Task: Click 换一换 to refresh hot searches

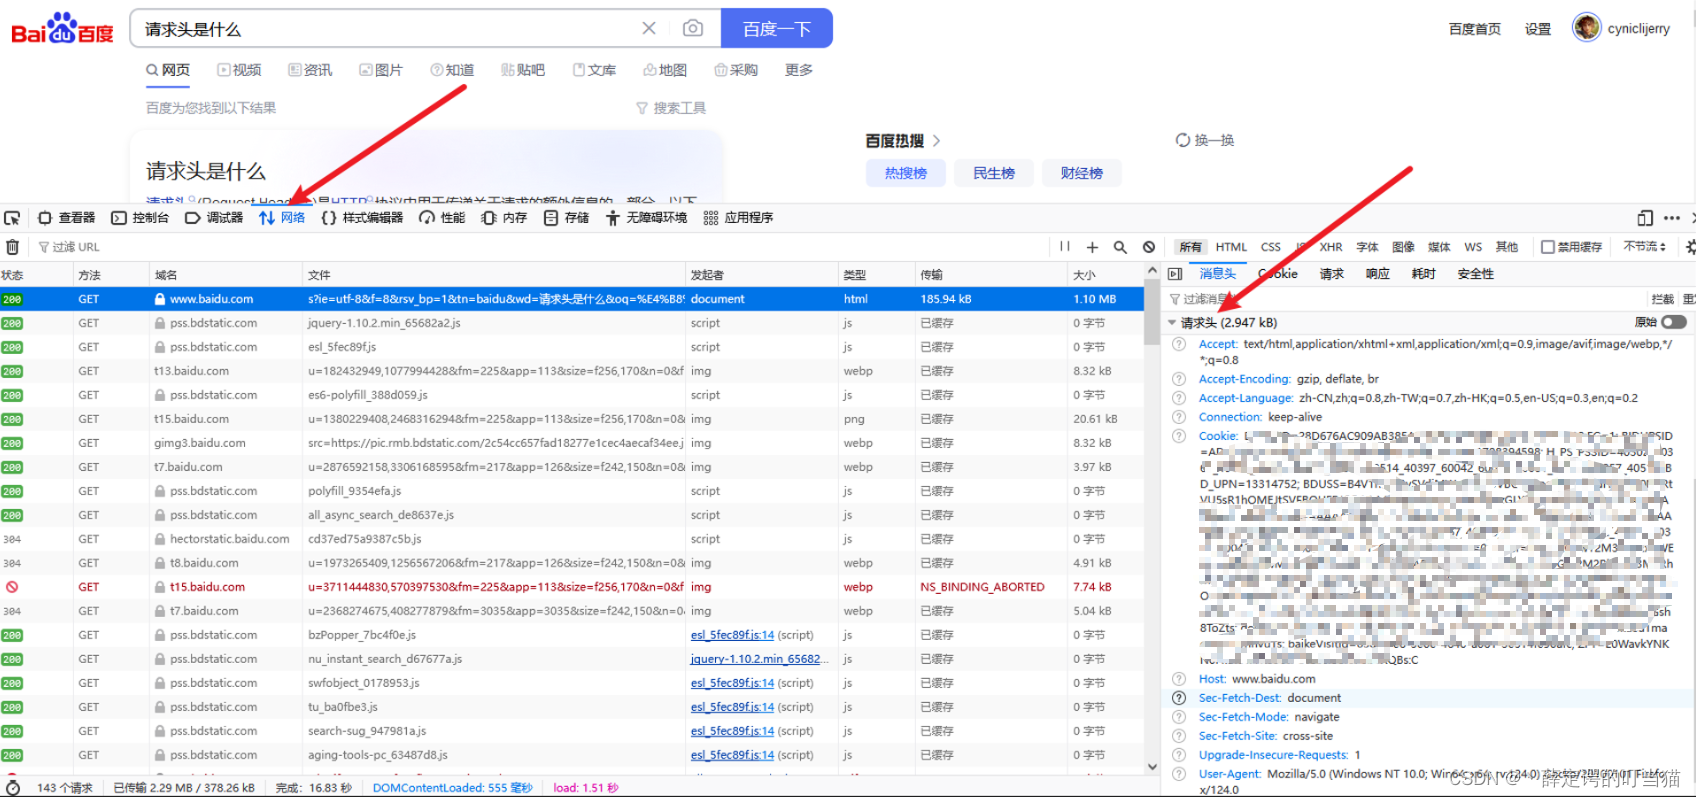Action: pyautogui.click(x=1205, y=140)
